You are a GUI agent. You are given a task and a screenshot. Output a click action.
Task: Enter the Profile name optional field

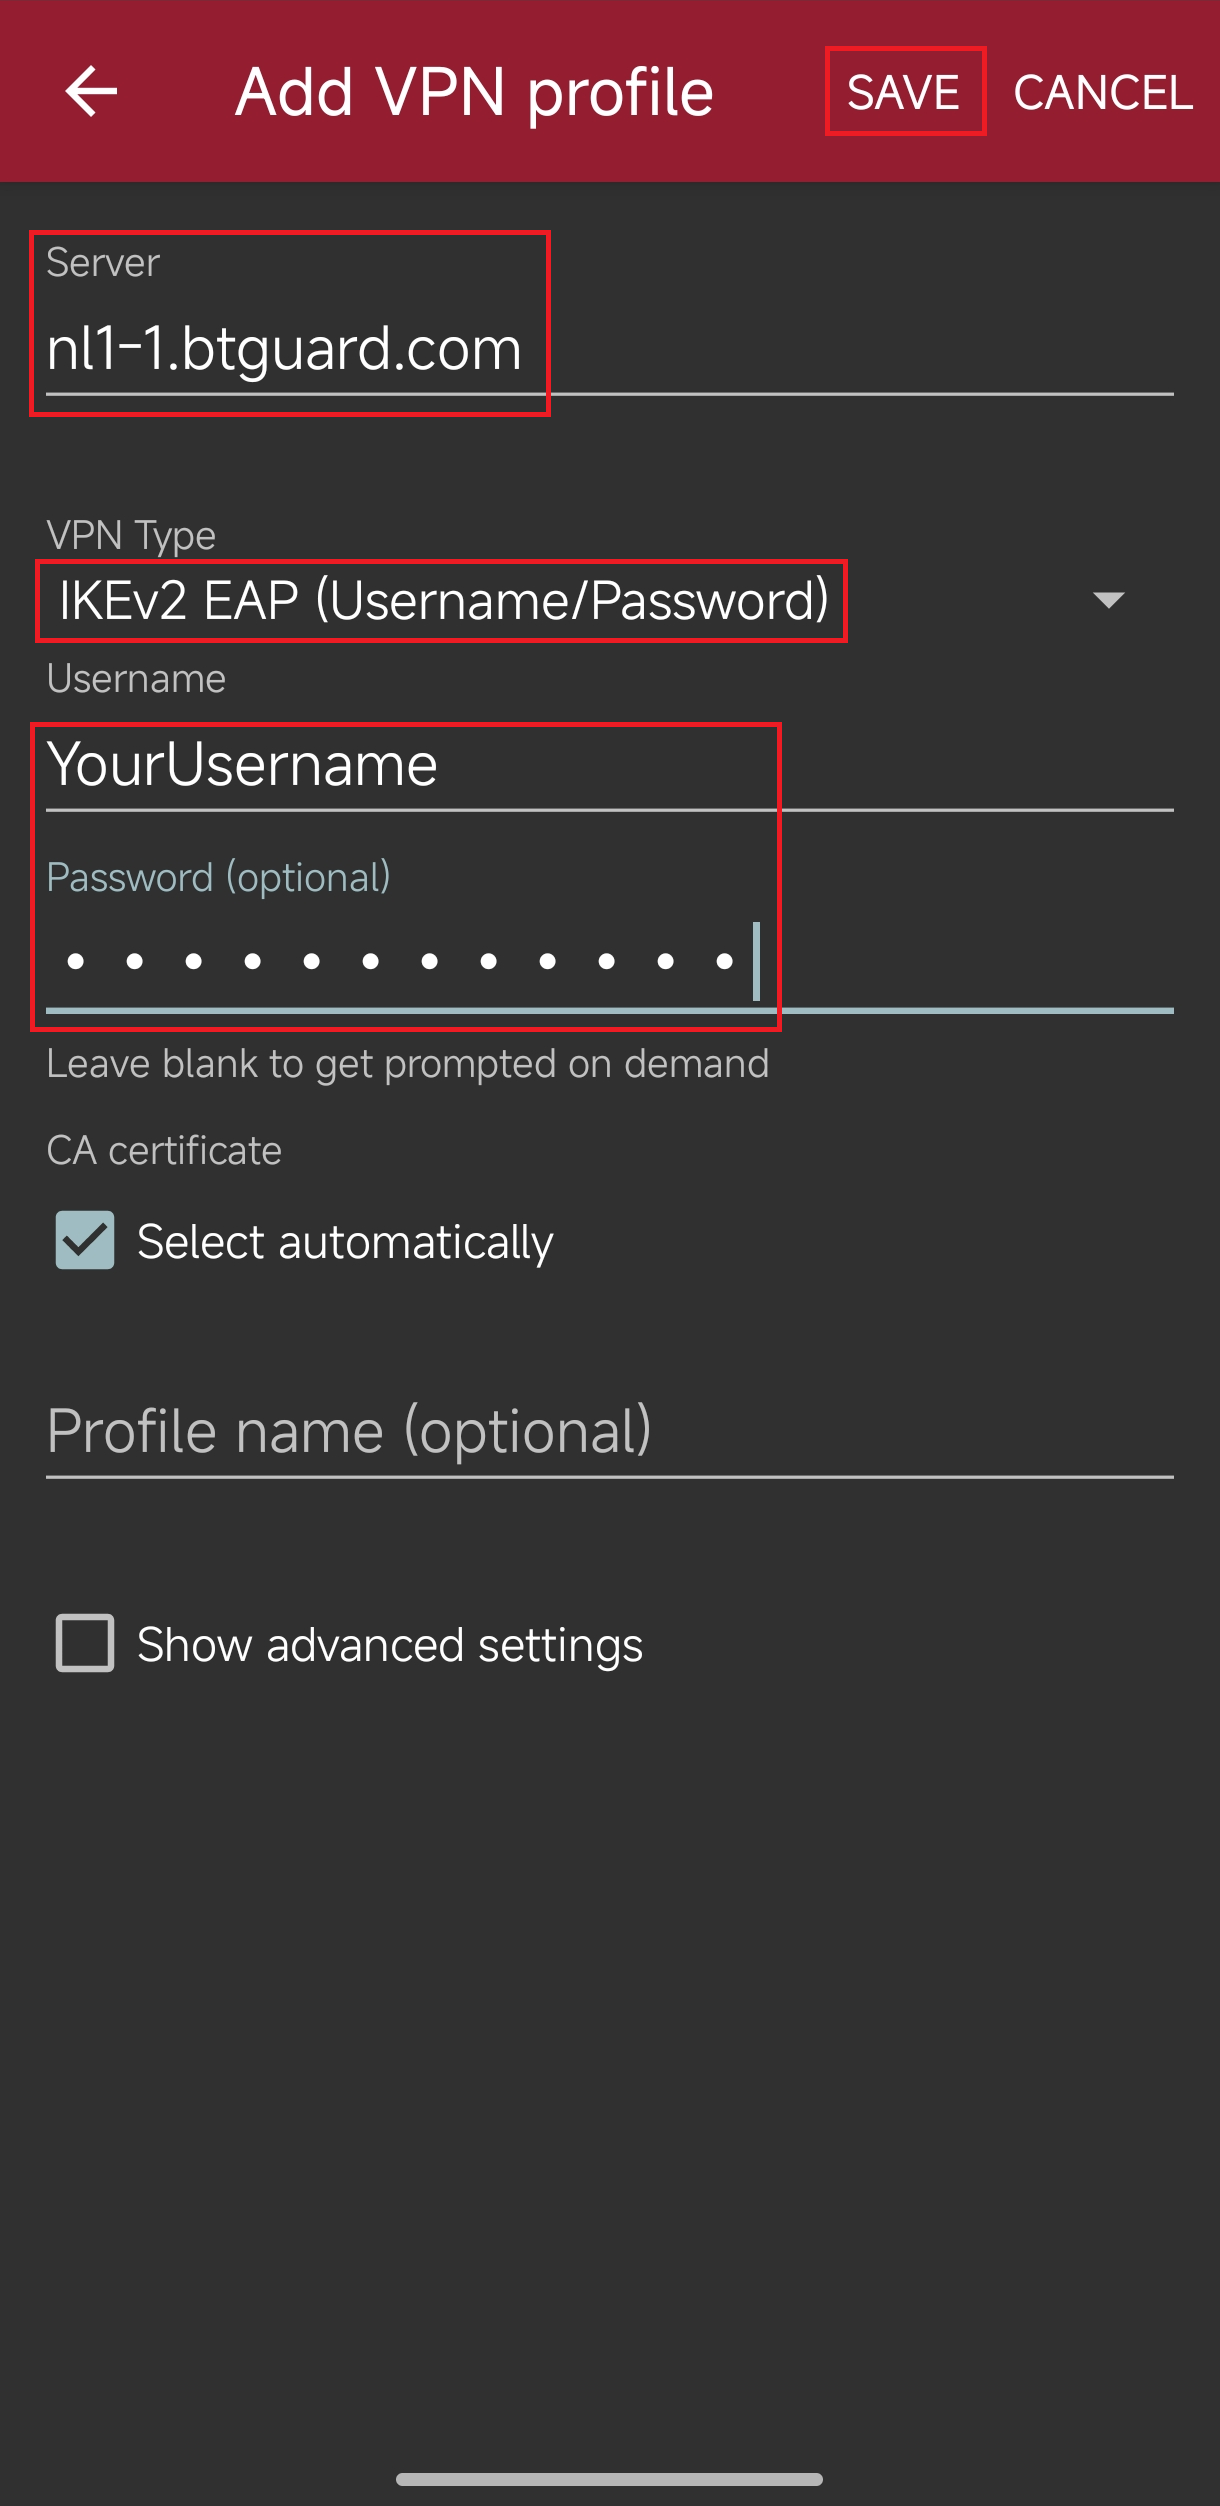pos(609,1432)
